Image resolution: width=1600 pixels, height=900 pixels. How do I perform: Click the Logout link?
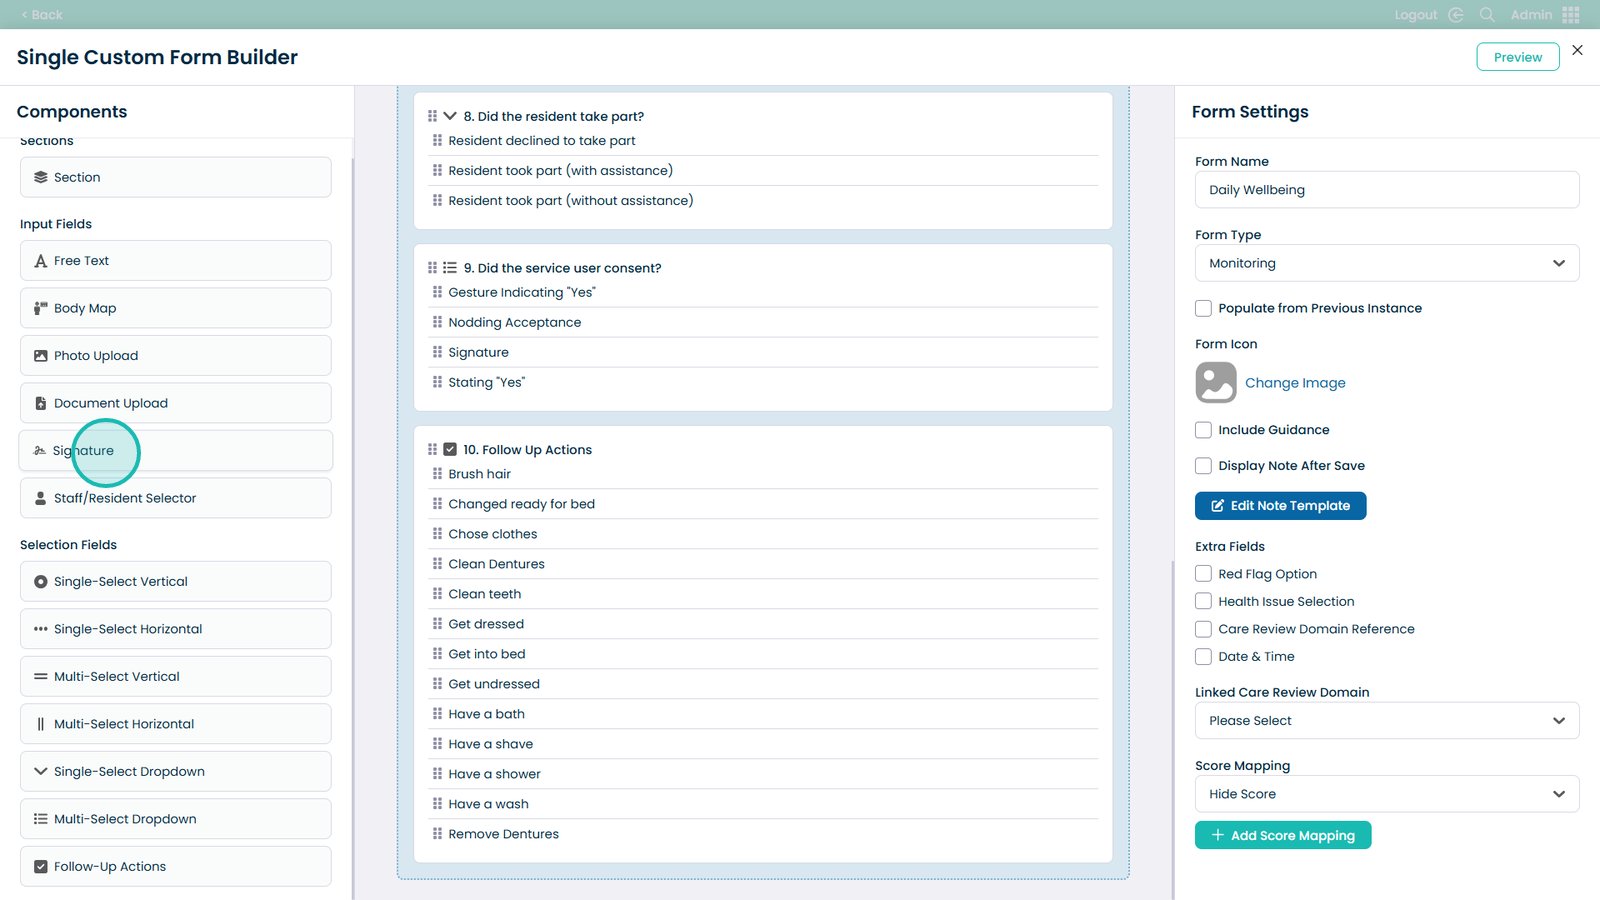1416,15
